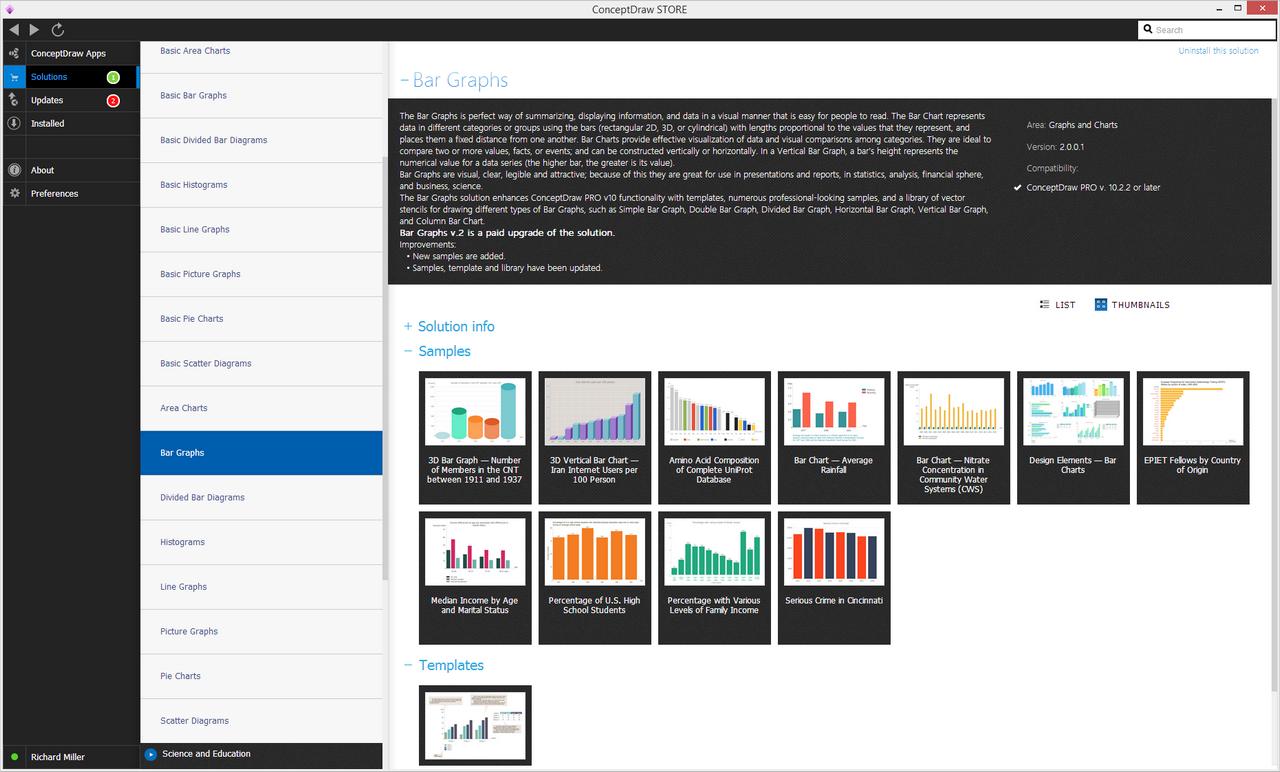Open Amino Acid Composition sample

(714, 437)
